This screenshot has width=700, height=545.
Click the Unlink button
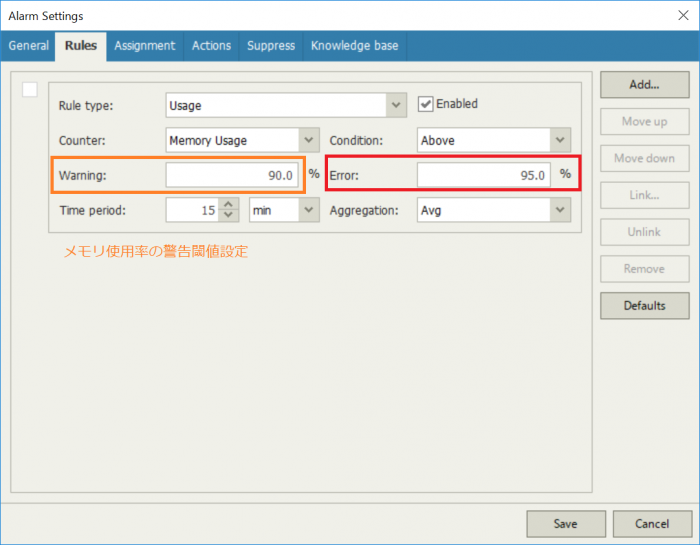click(645, 232)
